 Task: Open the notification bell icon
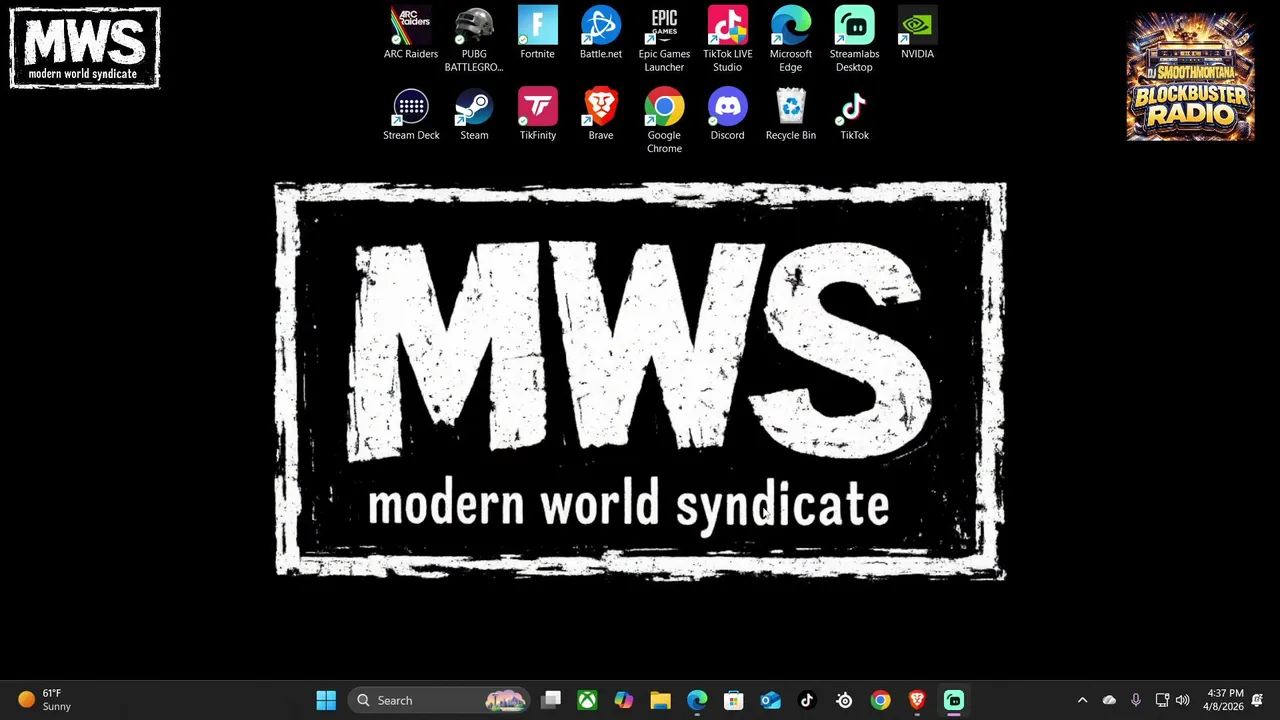(x=1258, y=701)
